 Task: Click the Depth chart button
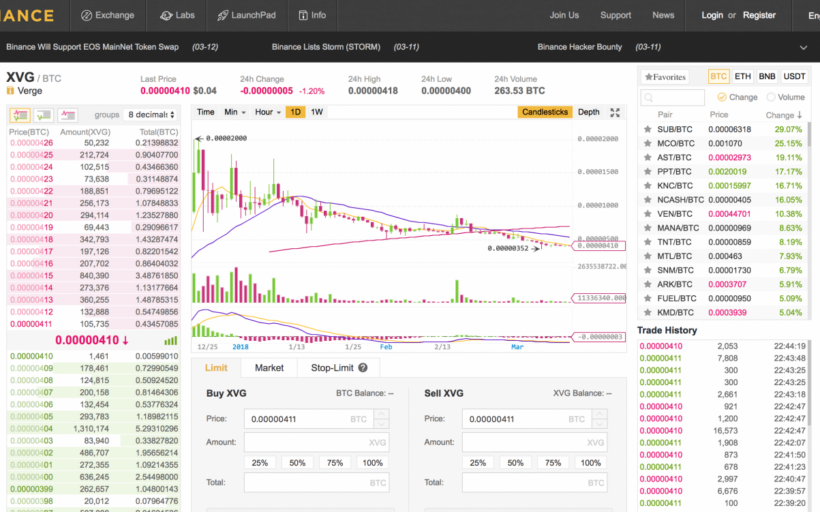[x=589, y=113]
